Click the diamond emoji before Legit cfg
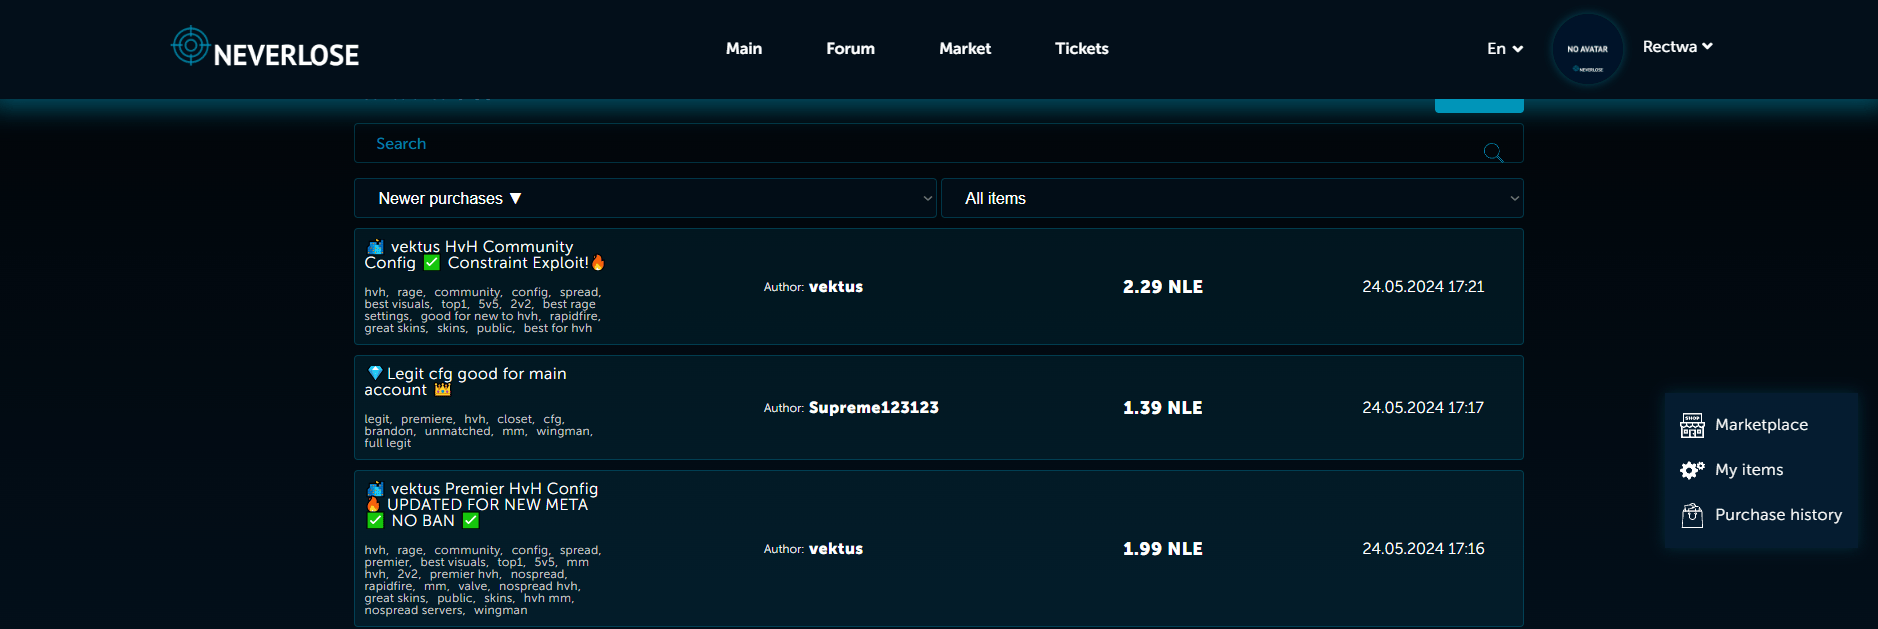The height and width of the screenshot is (629, 1878). [375, 373]
